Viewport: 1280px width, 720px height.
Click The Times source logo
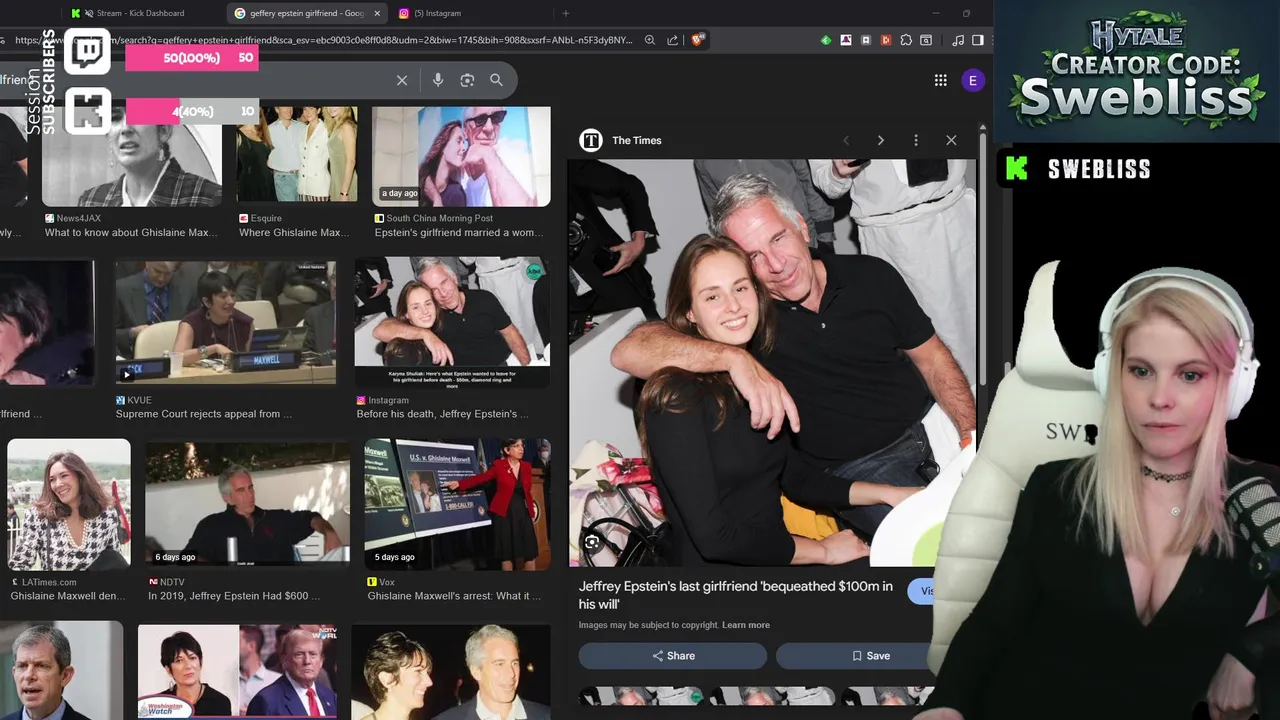pos(591,140)
